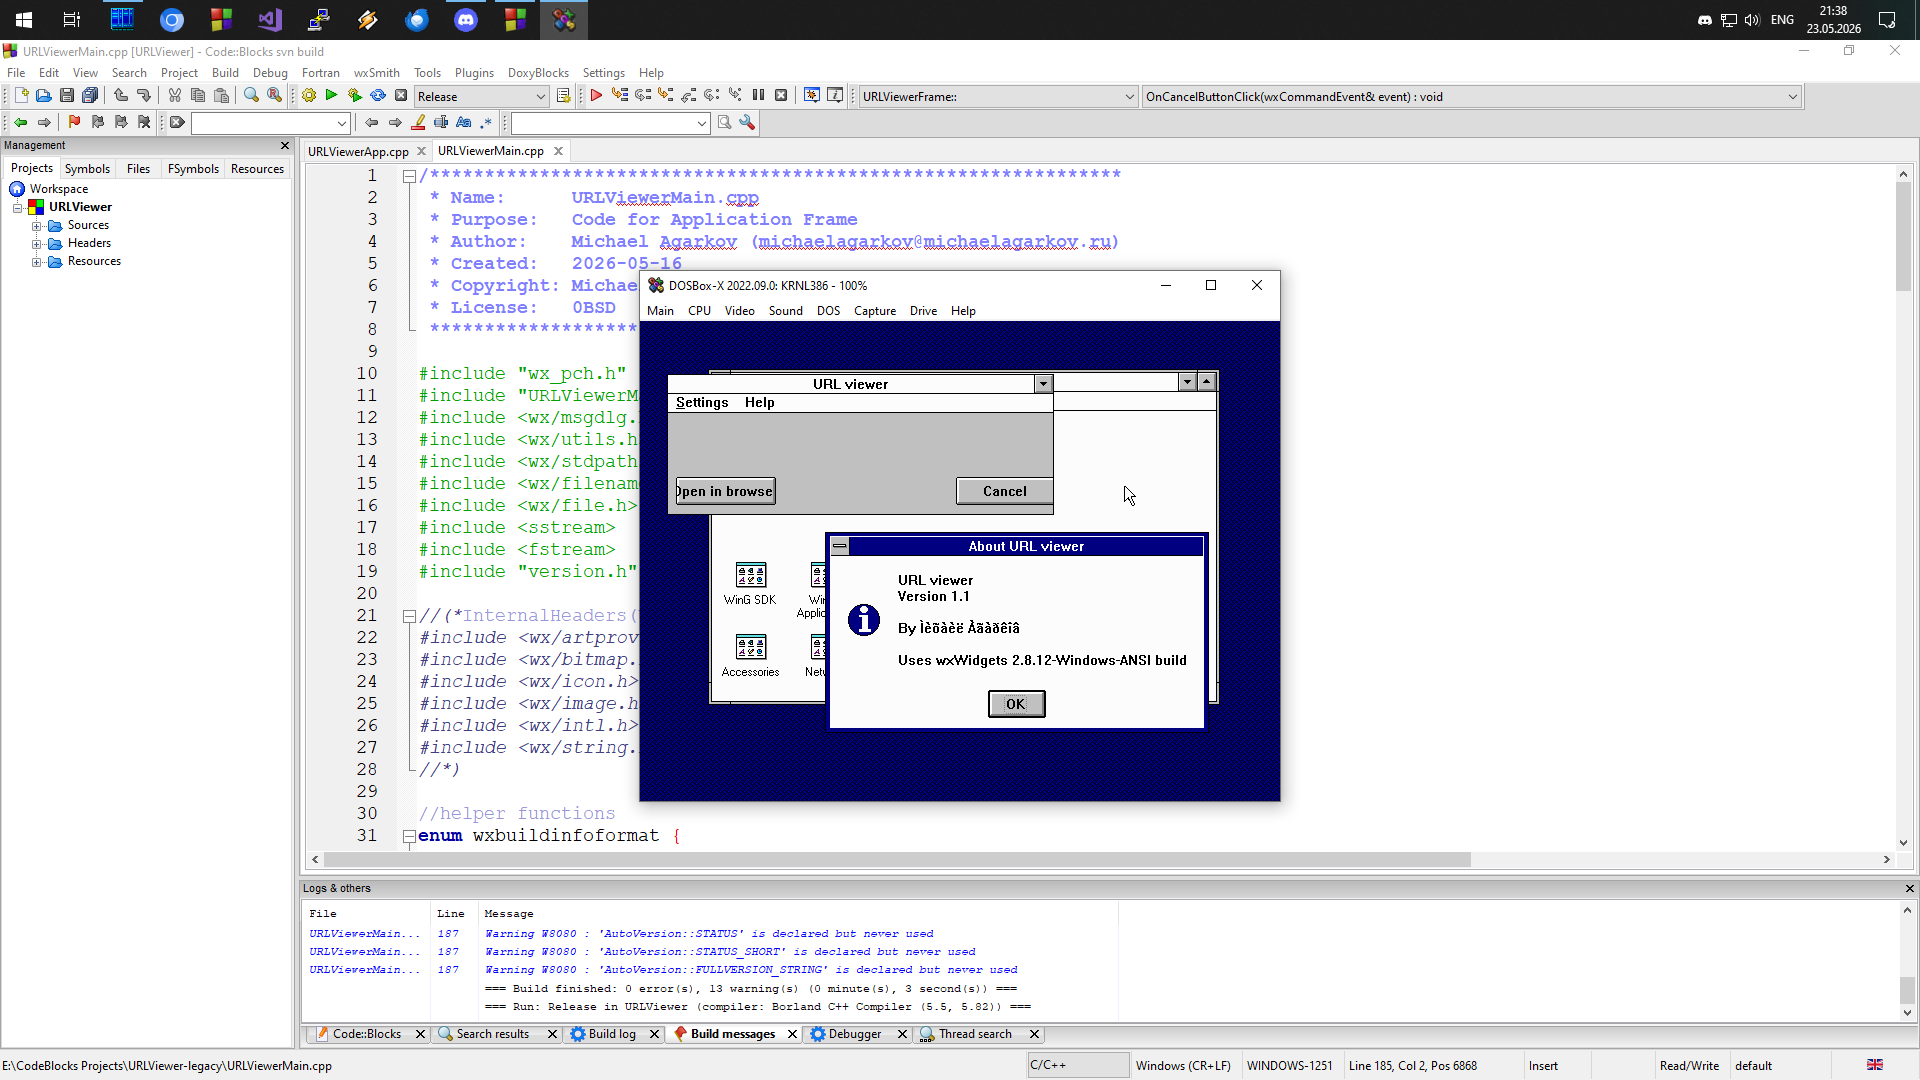Screen dimensions: 1920x1080
Task: Open the Plugins menu
Action: (474, 73)
